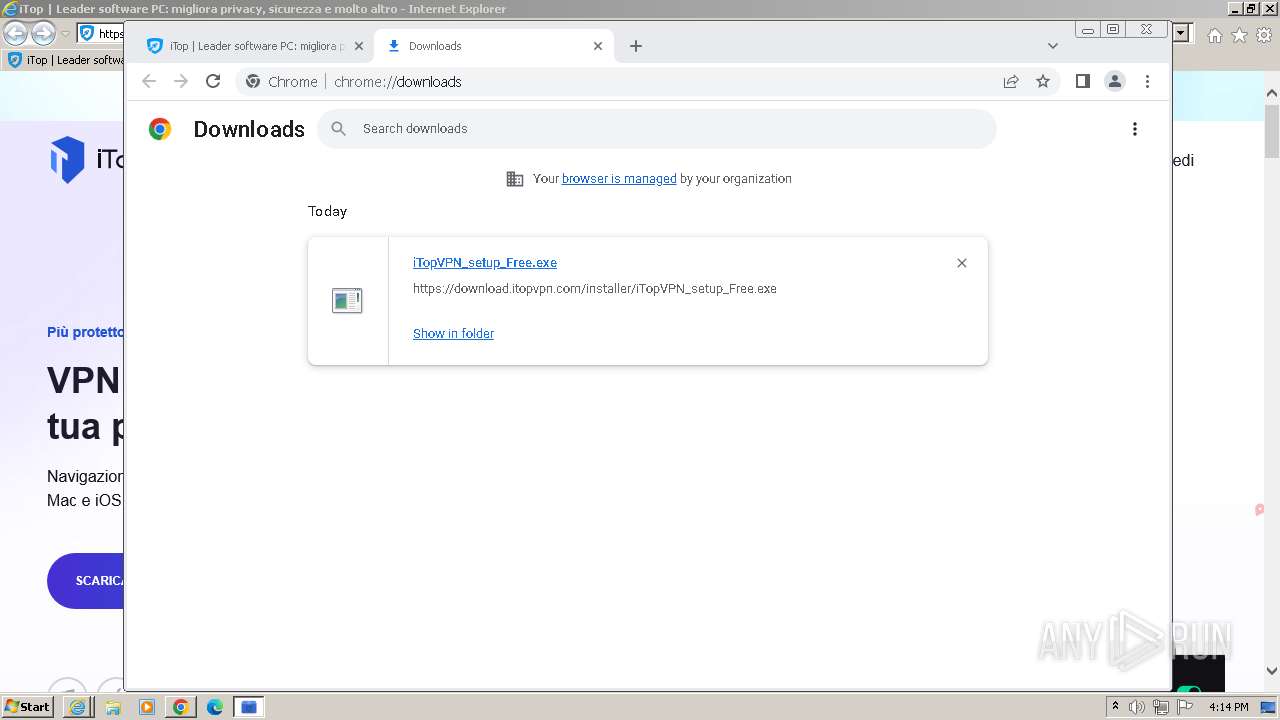Show hidden system tray icons
This screenshot has width=1280, height=720.
[1115, 707]
